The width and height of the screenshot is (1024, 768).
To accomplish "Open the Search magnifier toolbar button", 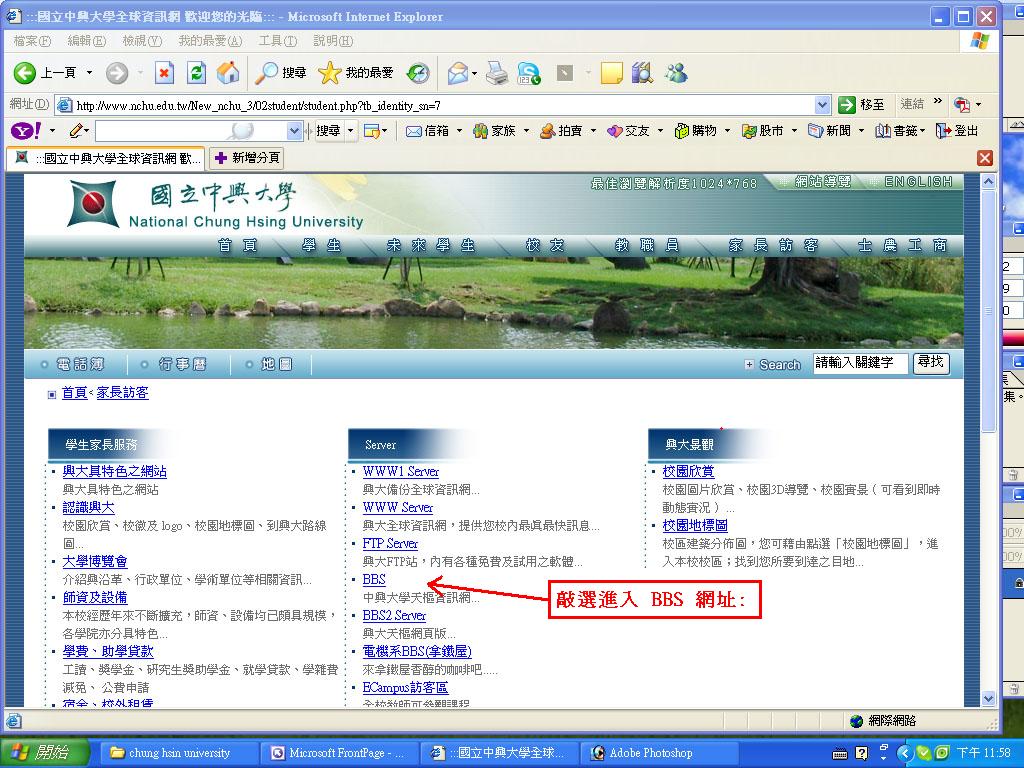I will (281, 72).
